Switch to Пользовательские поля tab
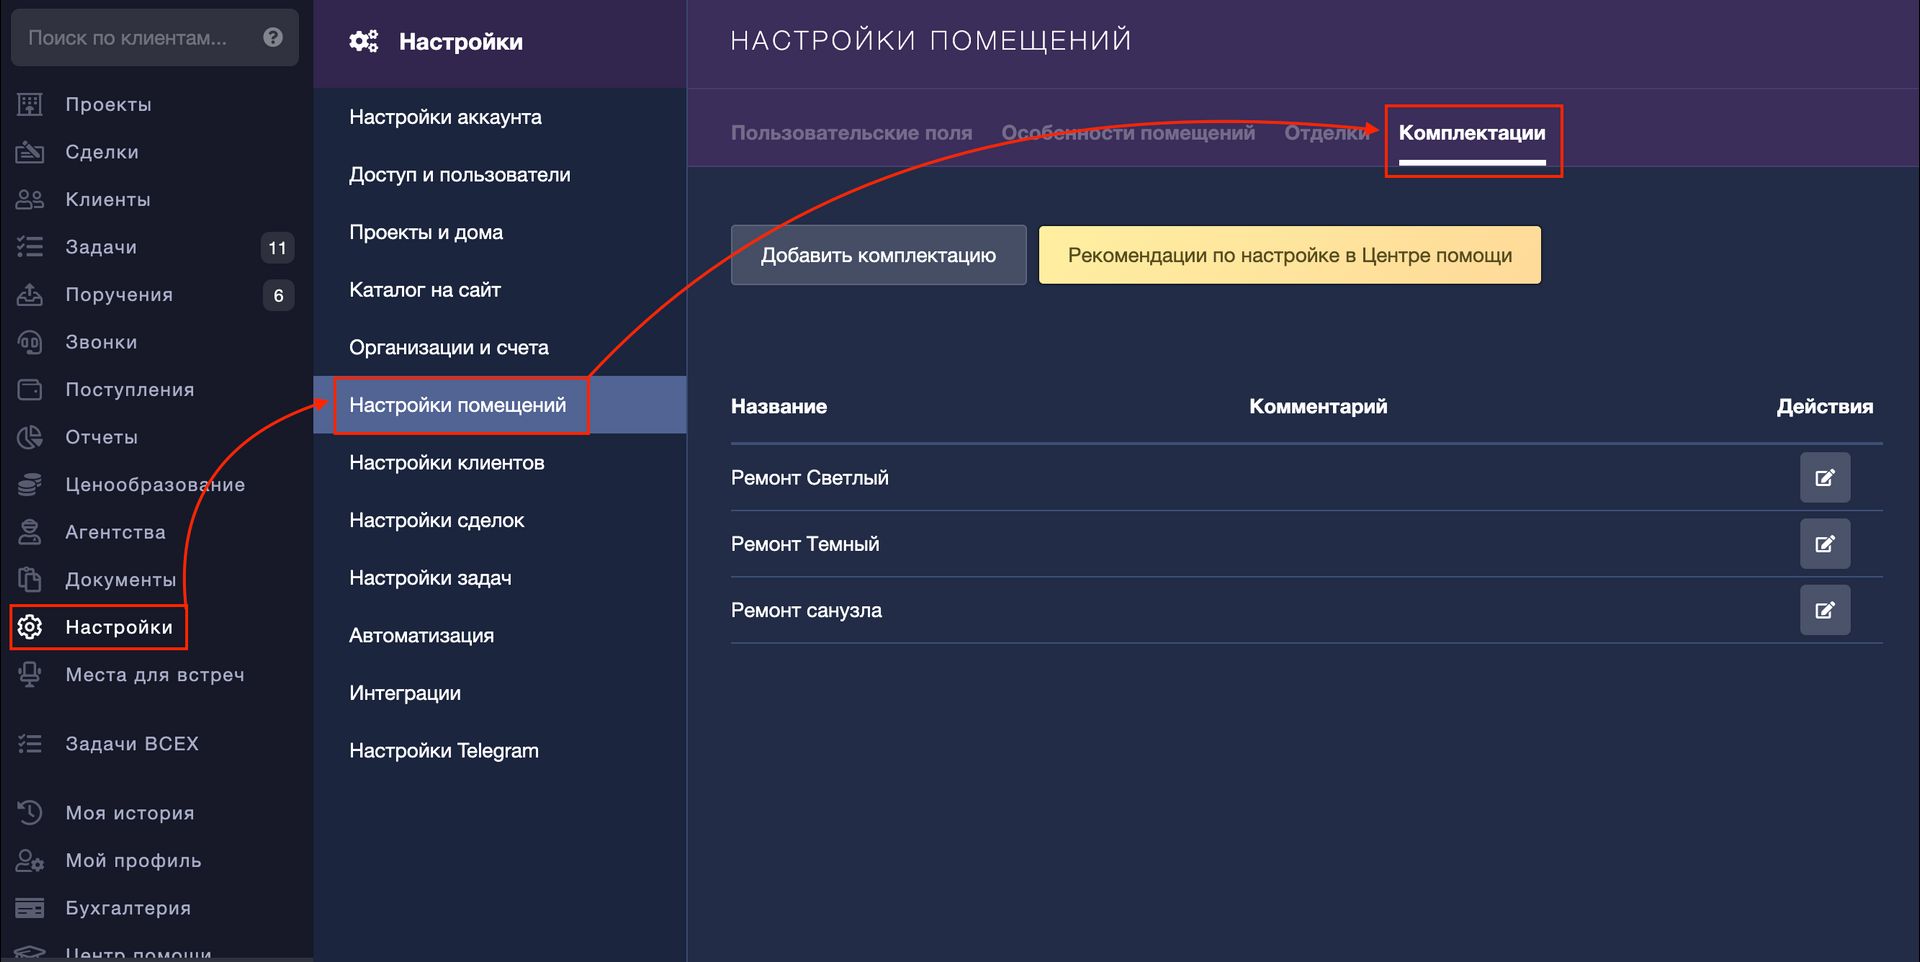 [851, 133]
